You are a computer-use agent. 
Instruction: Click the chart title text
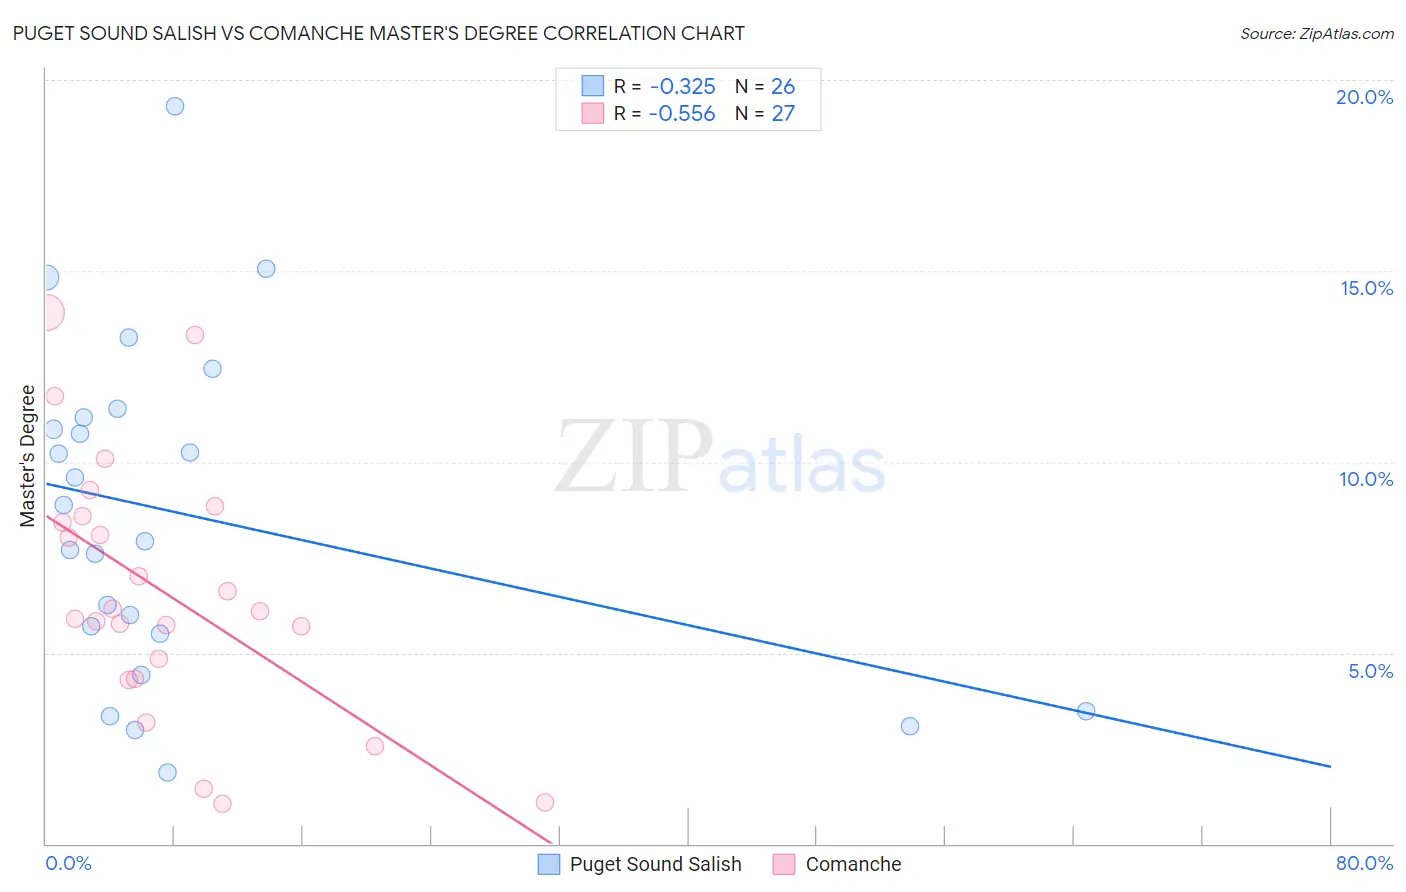tap(379, 33)
